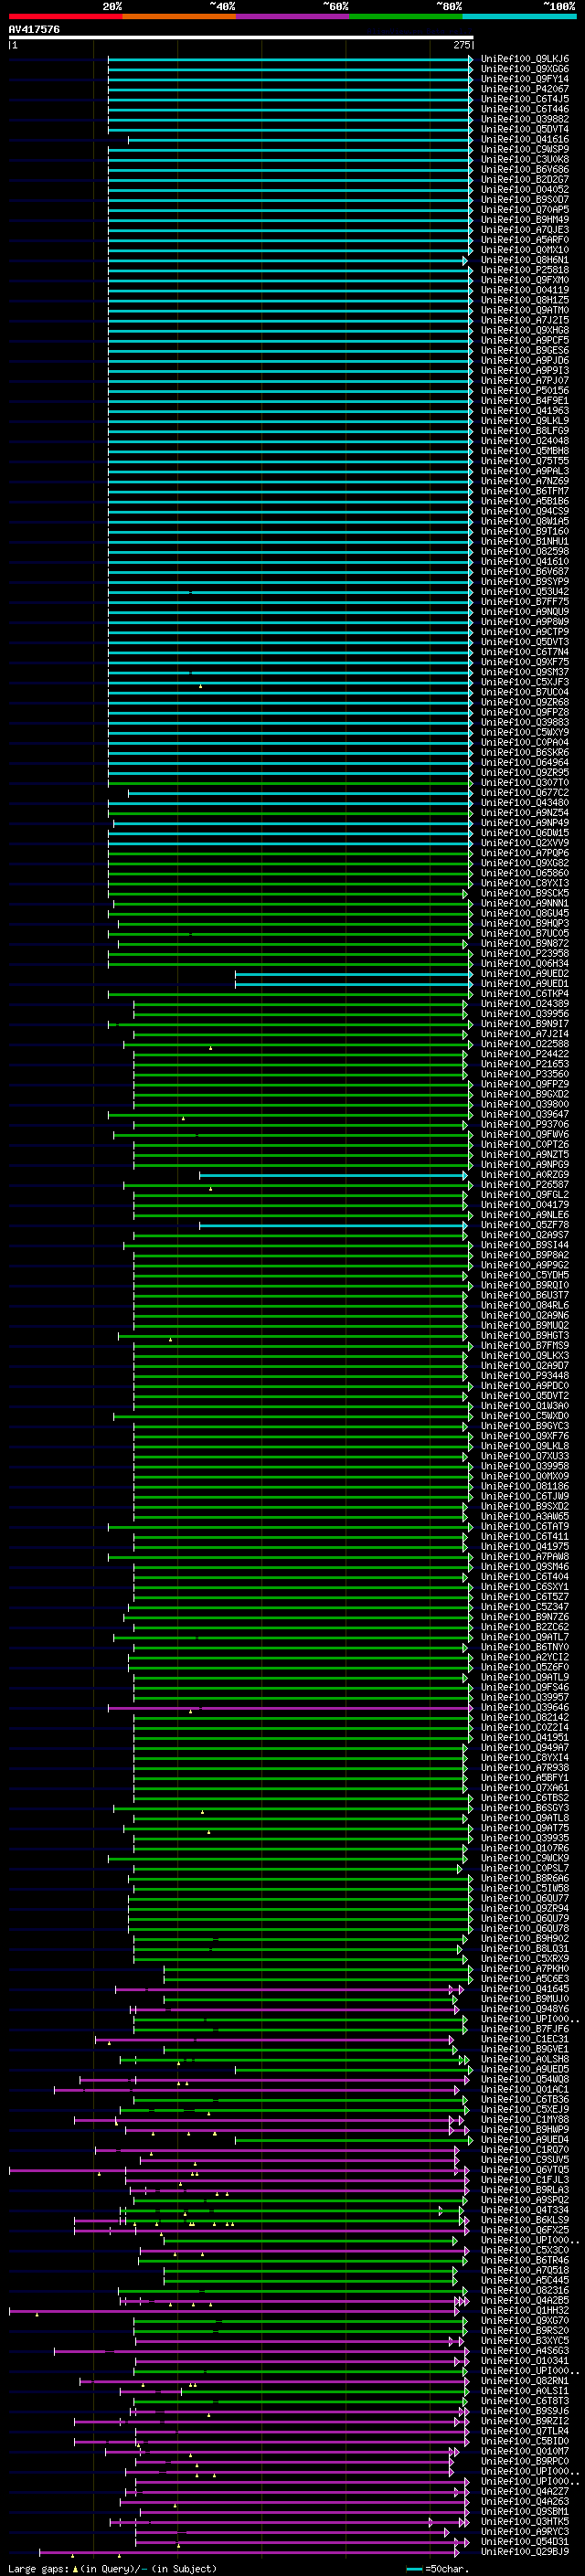Screen dimensions: 585x2576
Task: Click hit label UniRef100_Q9LKJ6
Action: coord(525,59)
